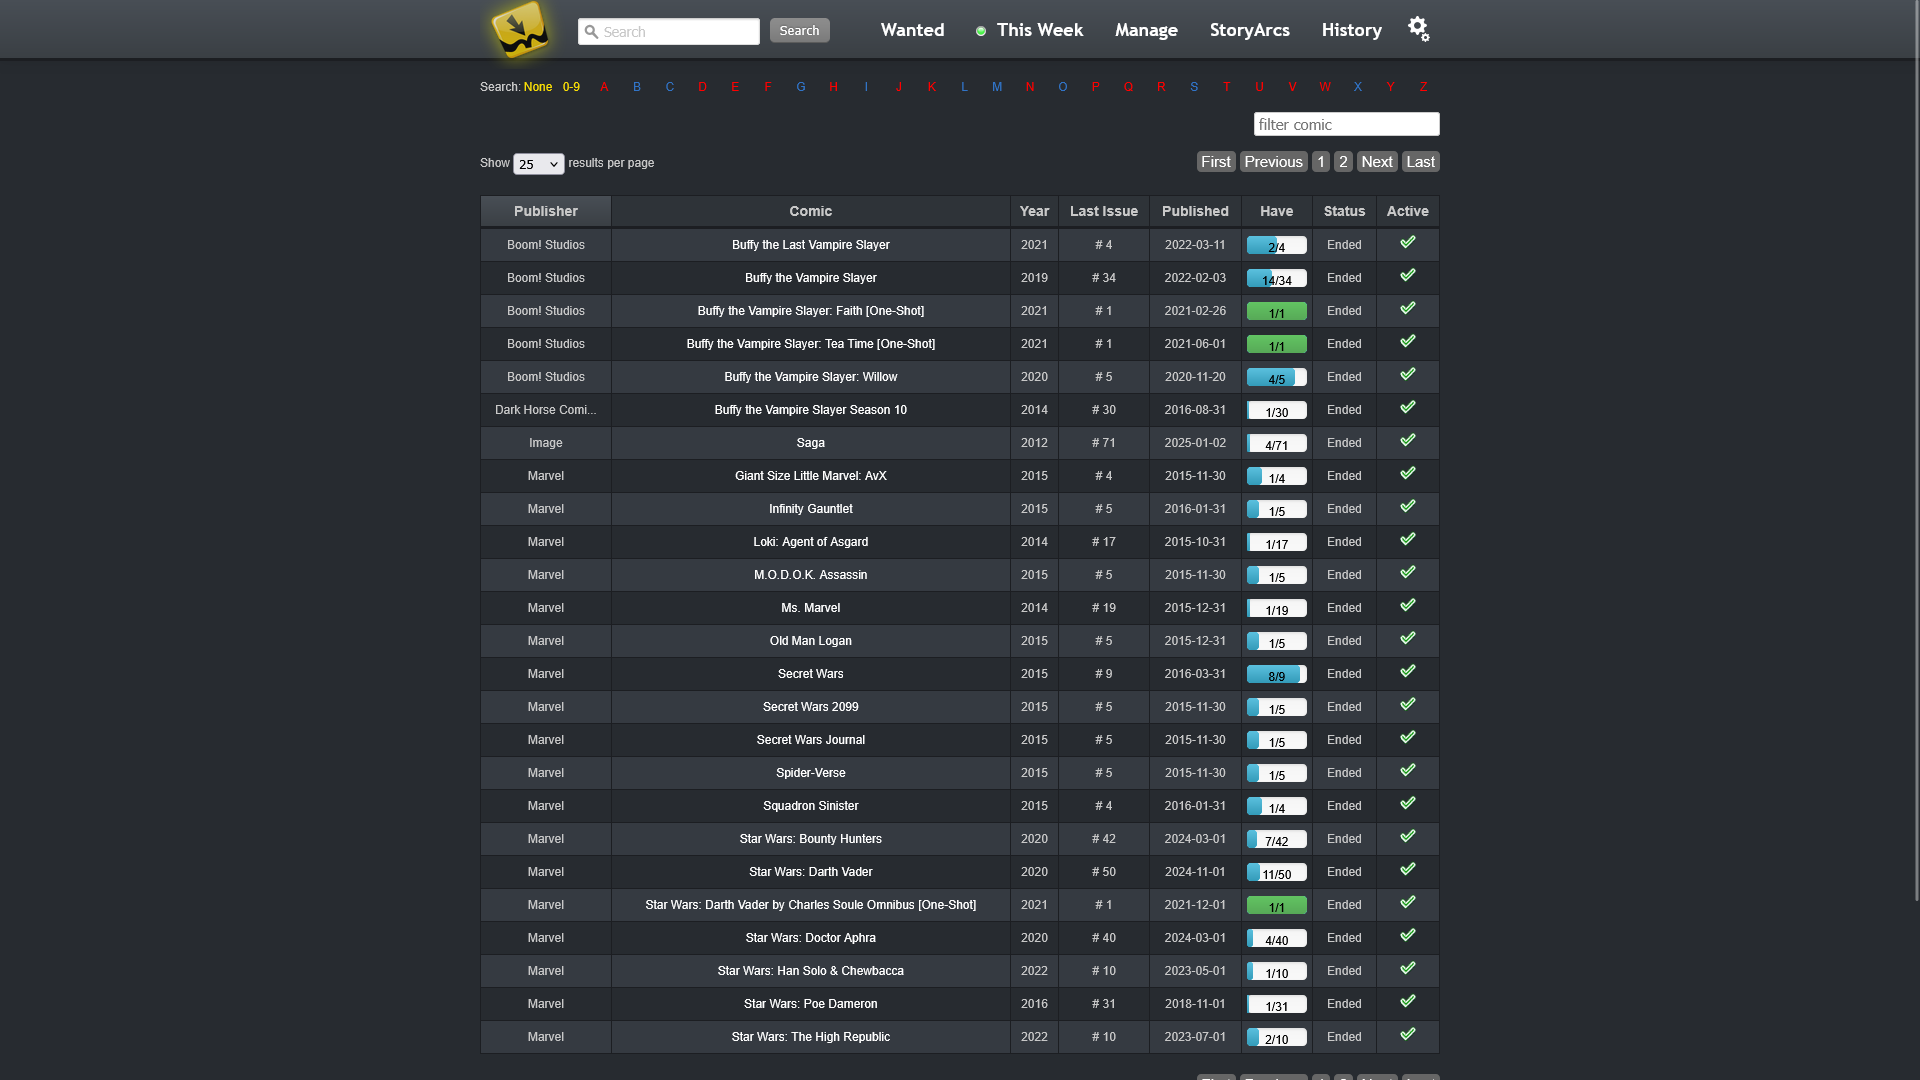The height and width of the screenshot is (1080, 1920).
Task: Filter comics by letter B
Action: [637, 87]
